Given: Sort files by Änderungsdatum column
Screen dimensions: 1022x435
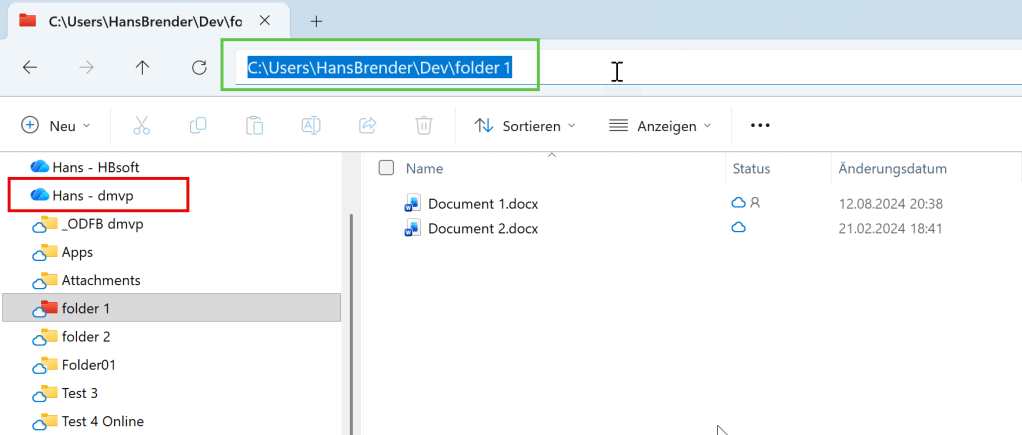Looking at the screenshot, I should tap(892, 168).
